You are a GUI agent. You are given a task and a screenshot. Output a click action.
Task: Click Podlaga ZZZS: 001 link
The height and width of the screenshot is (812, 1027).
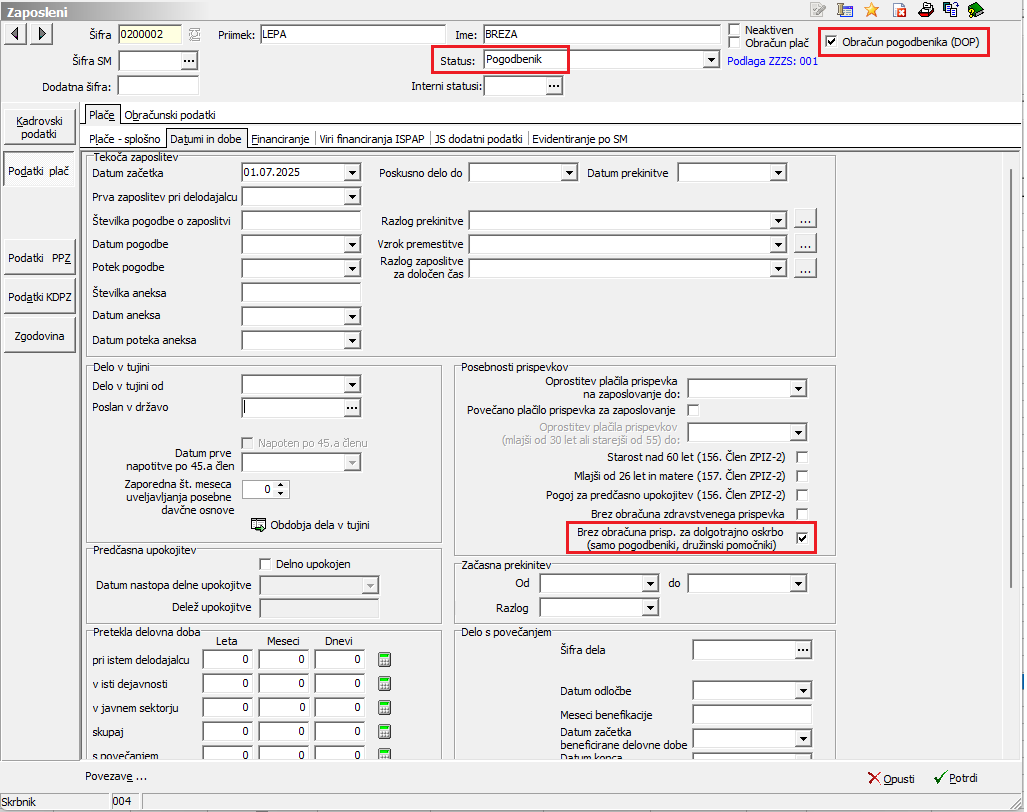tap(772, 61)
